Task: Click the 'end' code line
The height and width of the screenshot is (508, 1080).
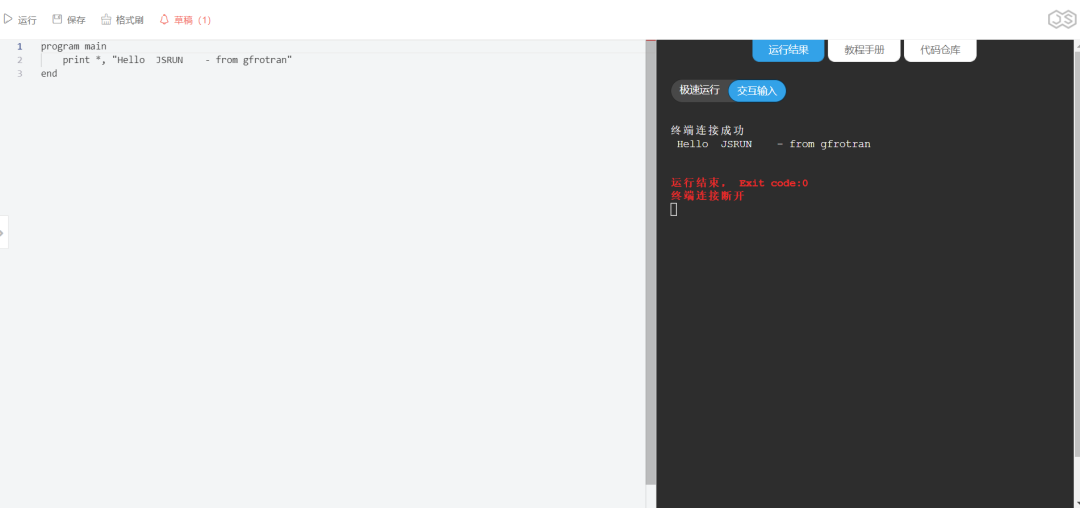Action: click(x=49, y=73)
